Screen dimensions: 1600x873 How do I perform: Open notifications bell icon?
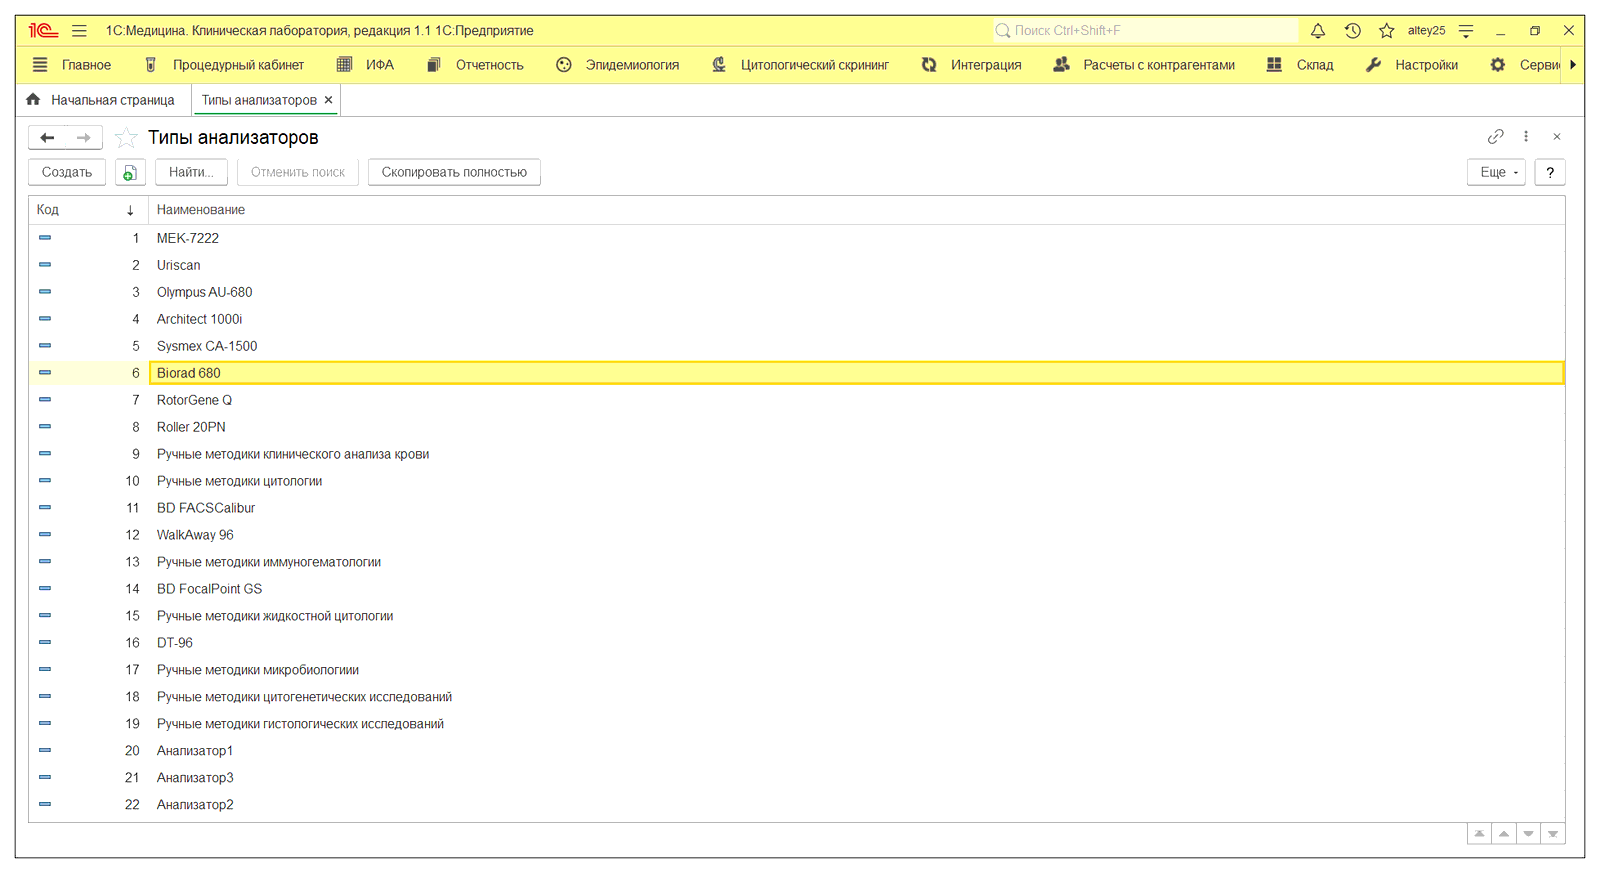pyautogui.click(x=1318, y=31)
